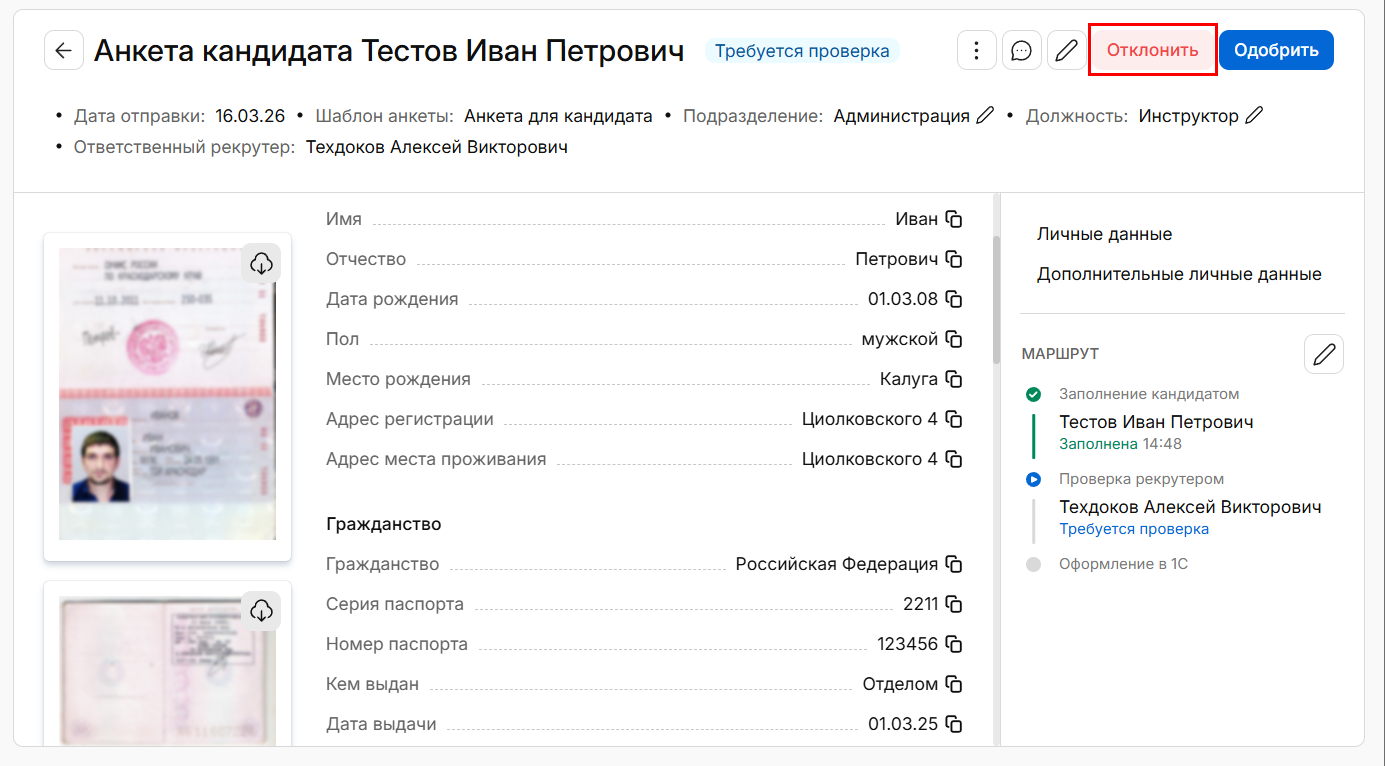Image resolution: width=1385 pixels, height=766 pixels.
Task: Copy the Имя value Иван
Action: (954, 219)
